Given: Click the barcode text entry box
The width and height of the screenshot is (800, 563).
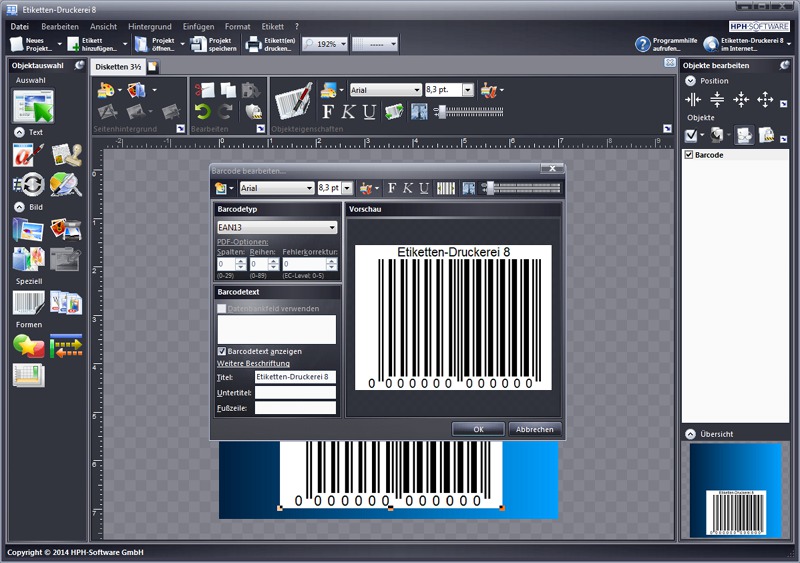Looking at the screenshot, I should coord(277,329).
